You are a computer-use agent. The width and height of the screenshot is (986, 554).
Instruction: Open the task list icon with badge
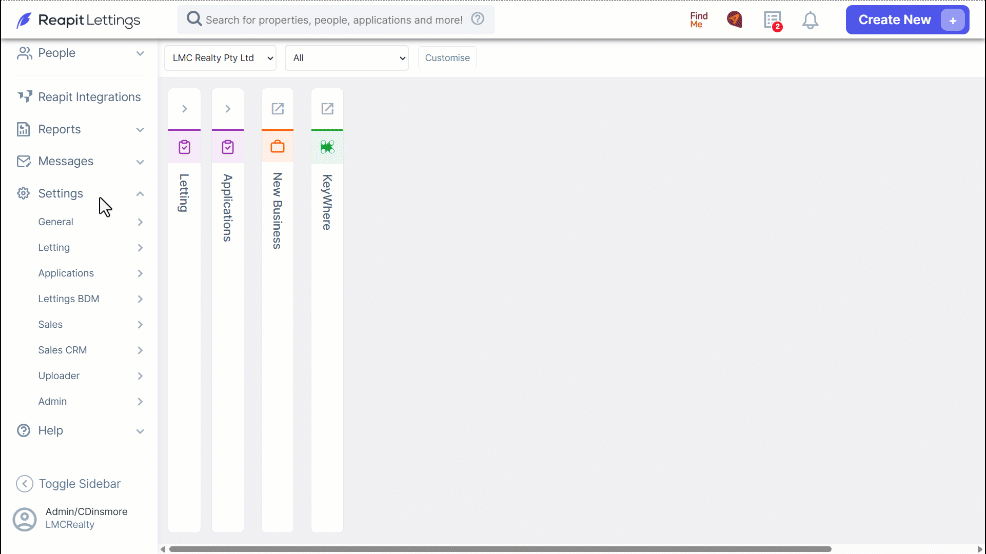(x=773, y=20)
